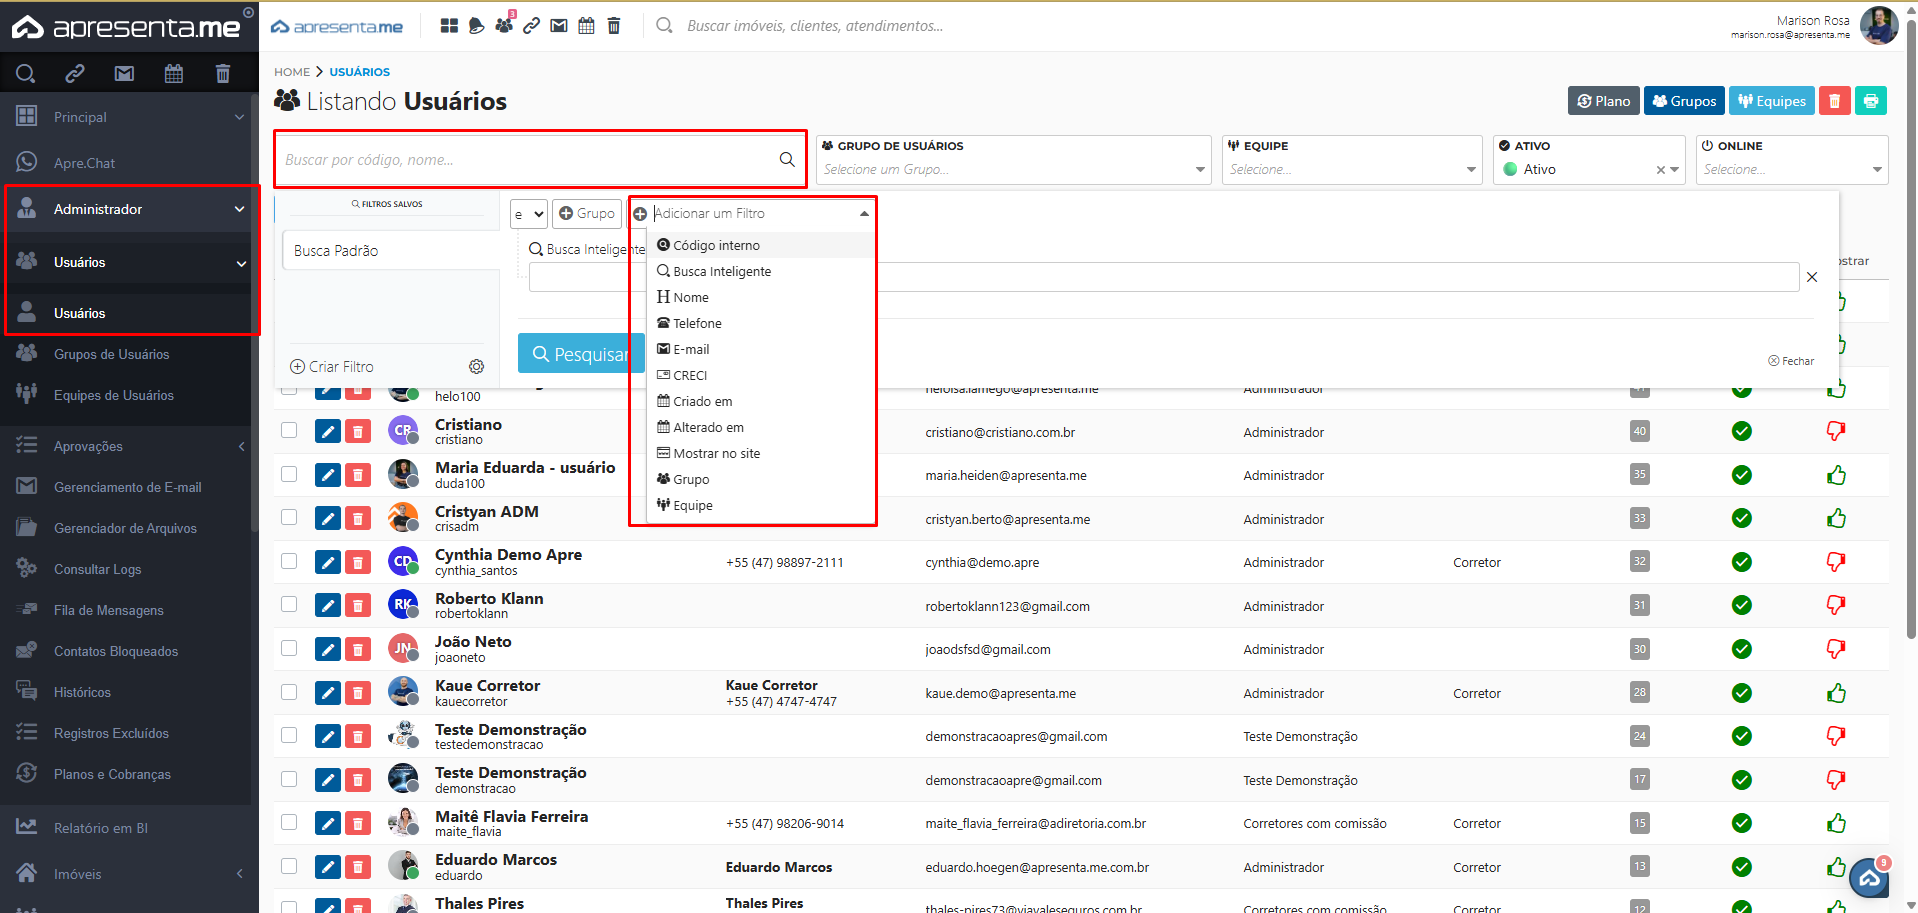Open the floating chat widget icon
The width and height of the screenshot is (1918, 913).
[x=1868, y=878]
